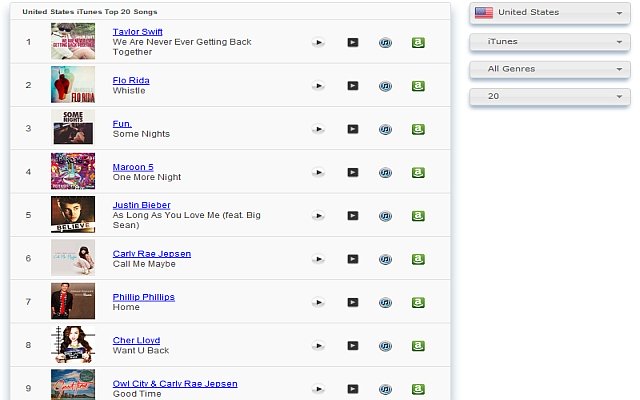The height and width of the screenshot is (400, 640).
Task: Play preview of Home by Phillip Phillips
Action: pos(318,302)
